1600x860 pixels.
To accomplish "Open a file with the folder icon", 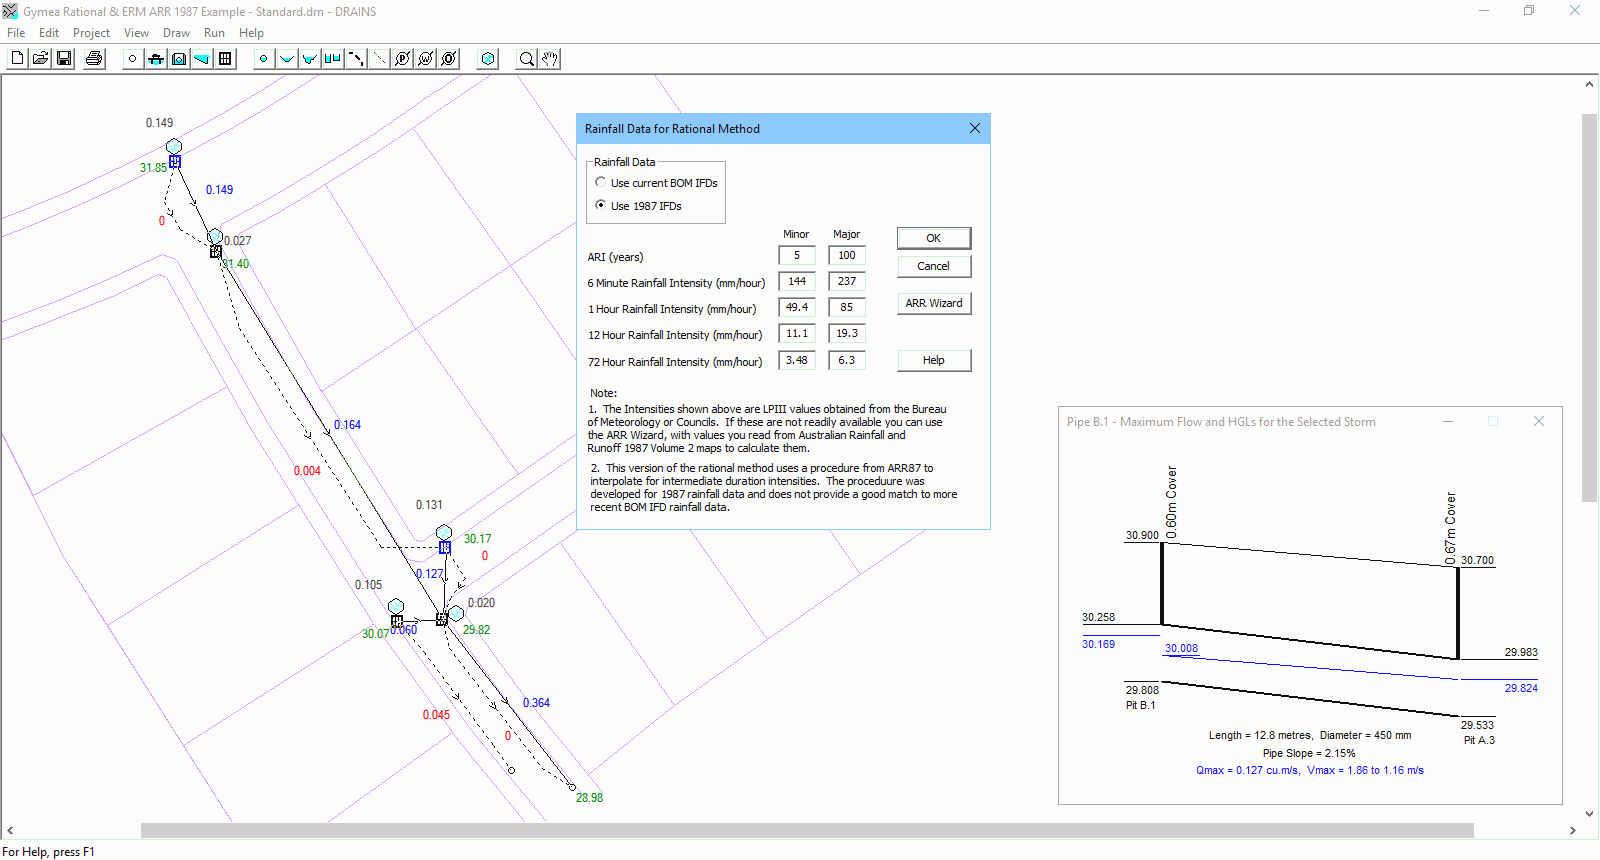I will pos(40,59).
